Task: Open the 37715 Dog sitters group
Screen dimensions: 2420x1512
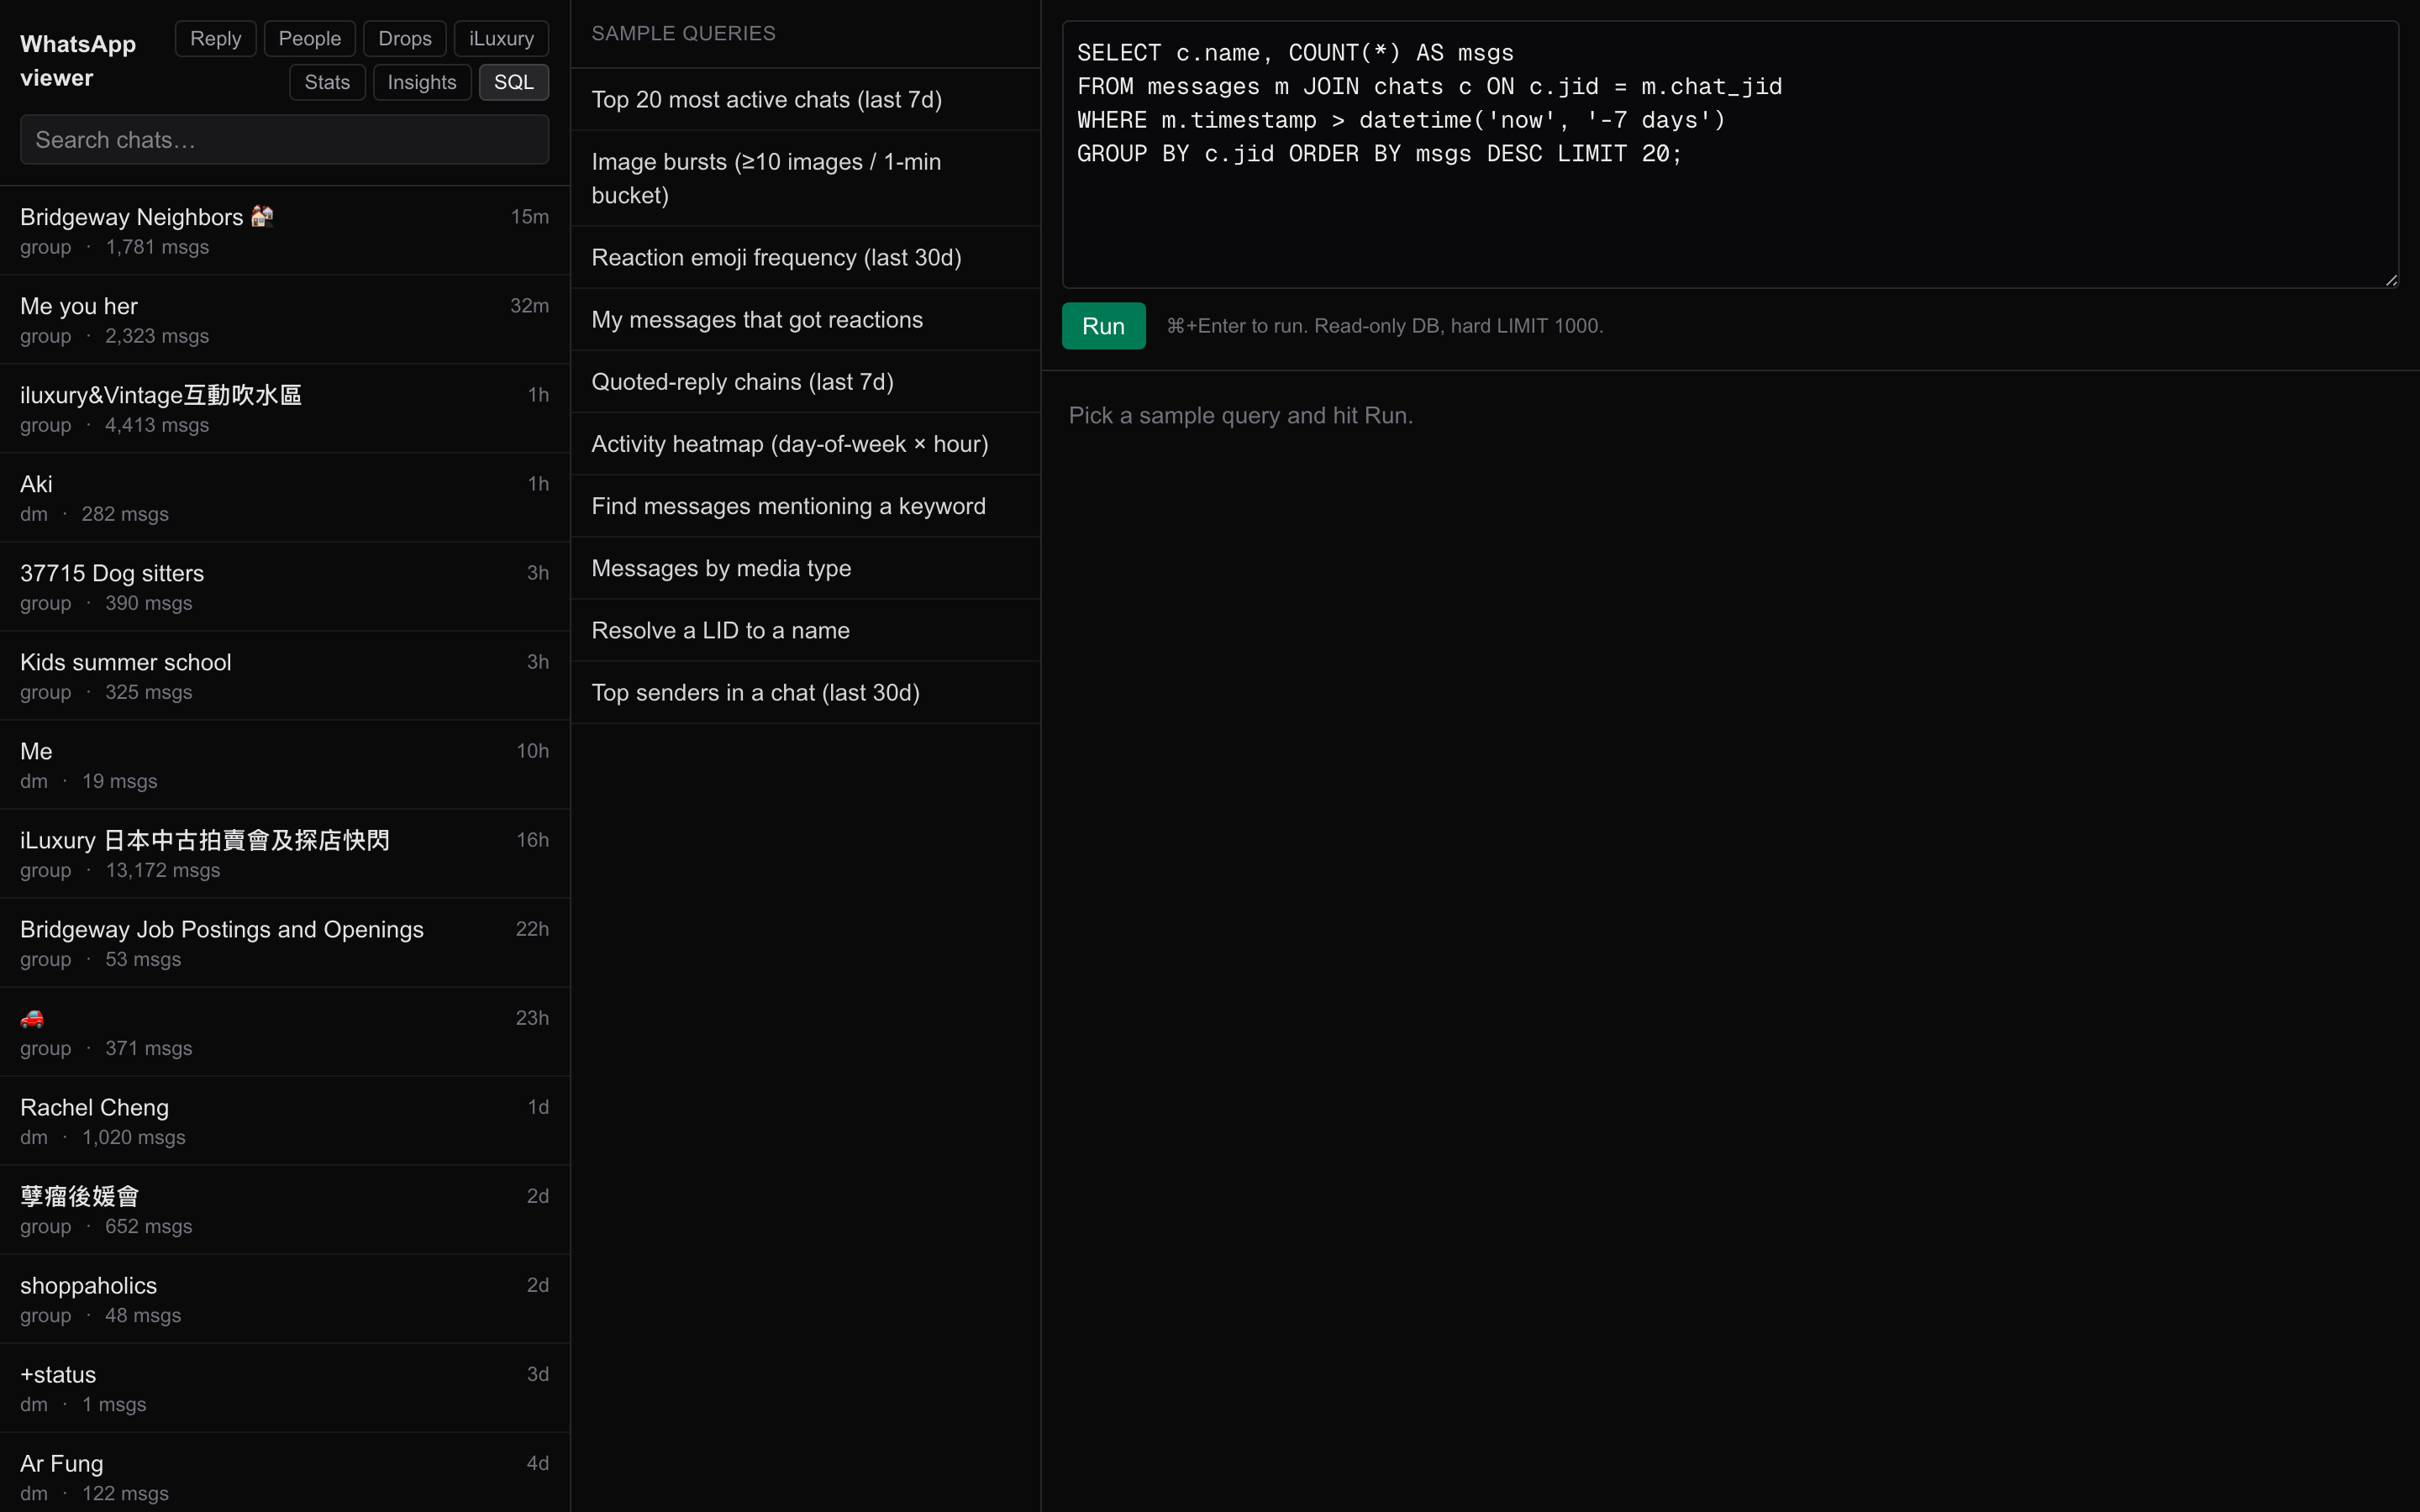Action: tap(284, 587)
